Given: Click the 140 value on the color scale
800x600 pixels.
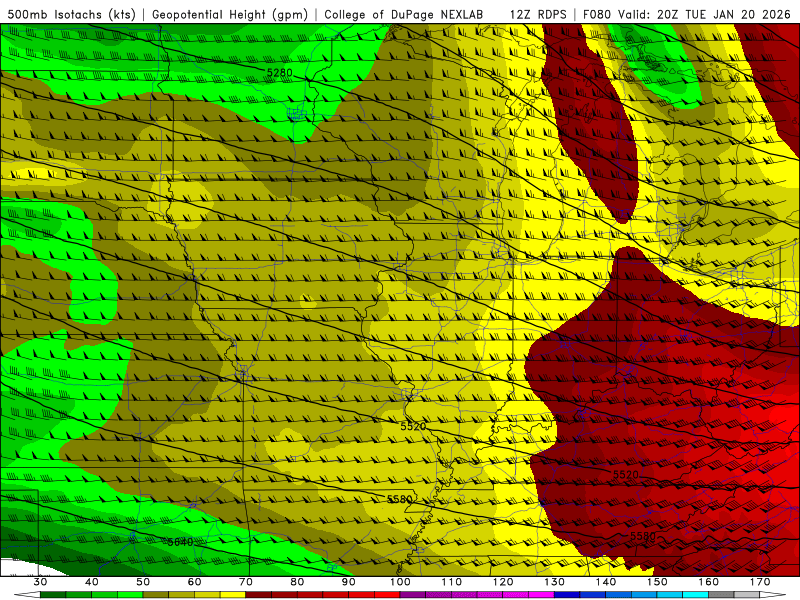Looking at the screenshot, I should (606, 582).
